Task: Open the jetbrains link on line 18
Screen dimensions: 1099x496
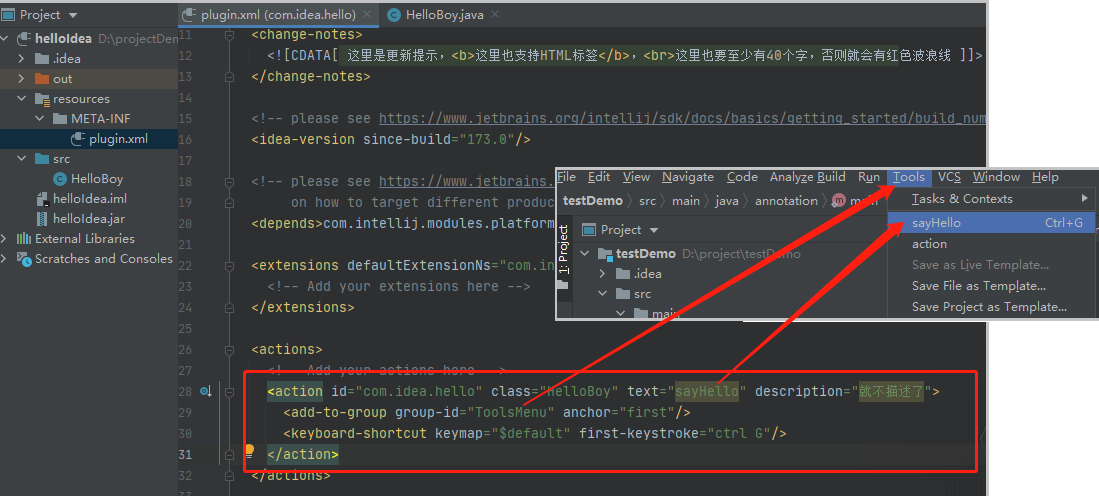Action: click(467, 181)
